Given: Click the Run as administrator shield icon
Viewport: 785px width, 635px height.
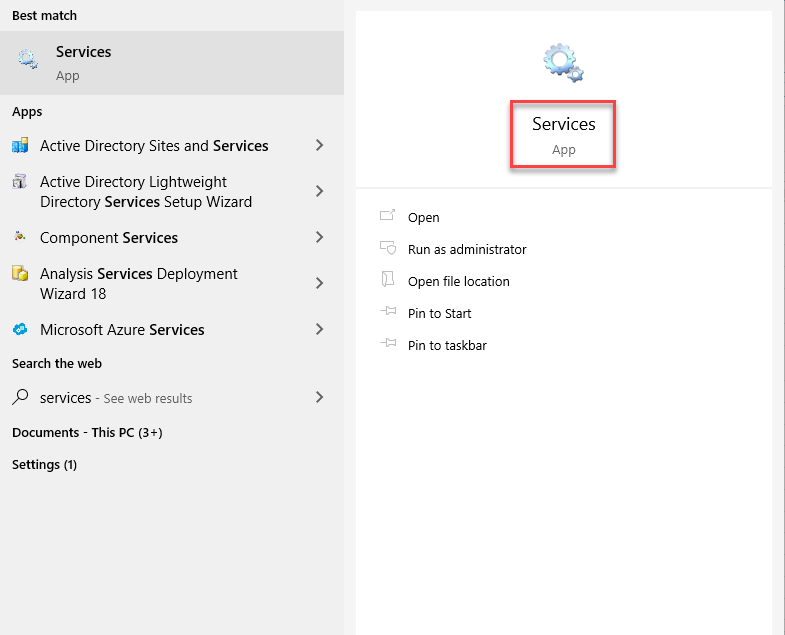Looking at the screenshot, I should (388, 248).
